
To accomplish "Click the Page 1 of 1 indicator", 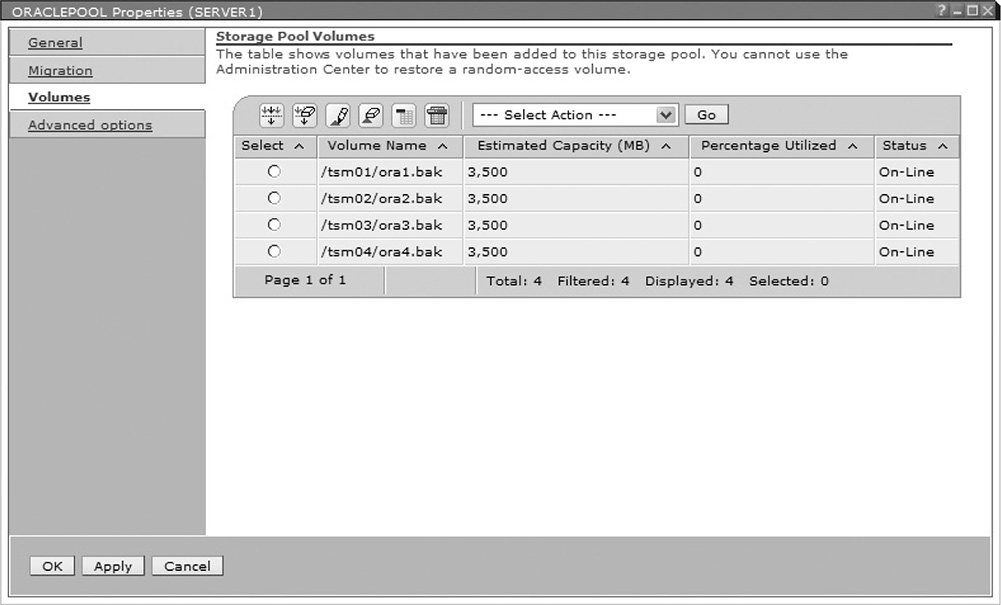I will pos(305,280).
